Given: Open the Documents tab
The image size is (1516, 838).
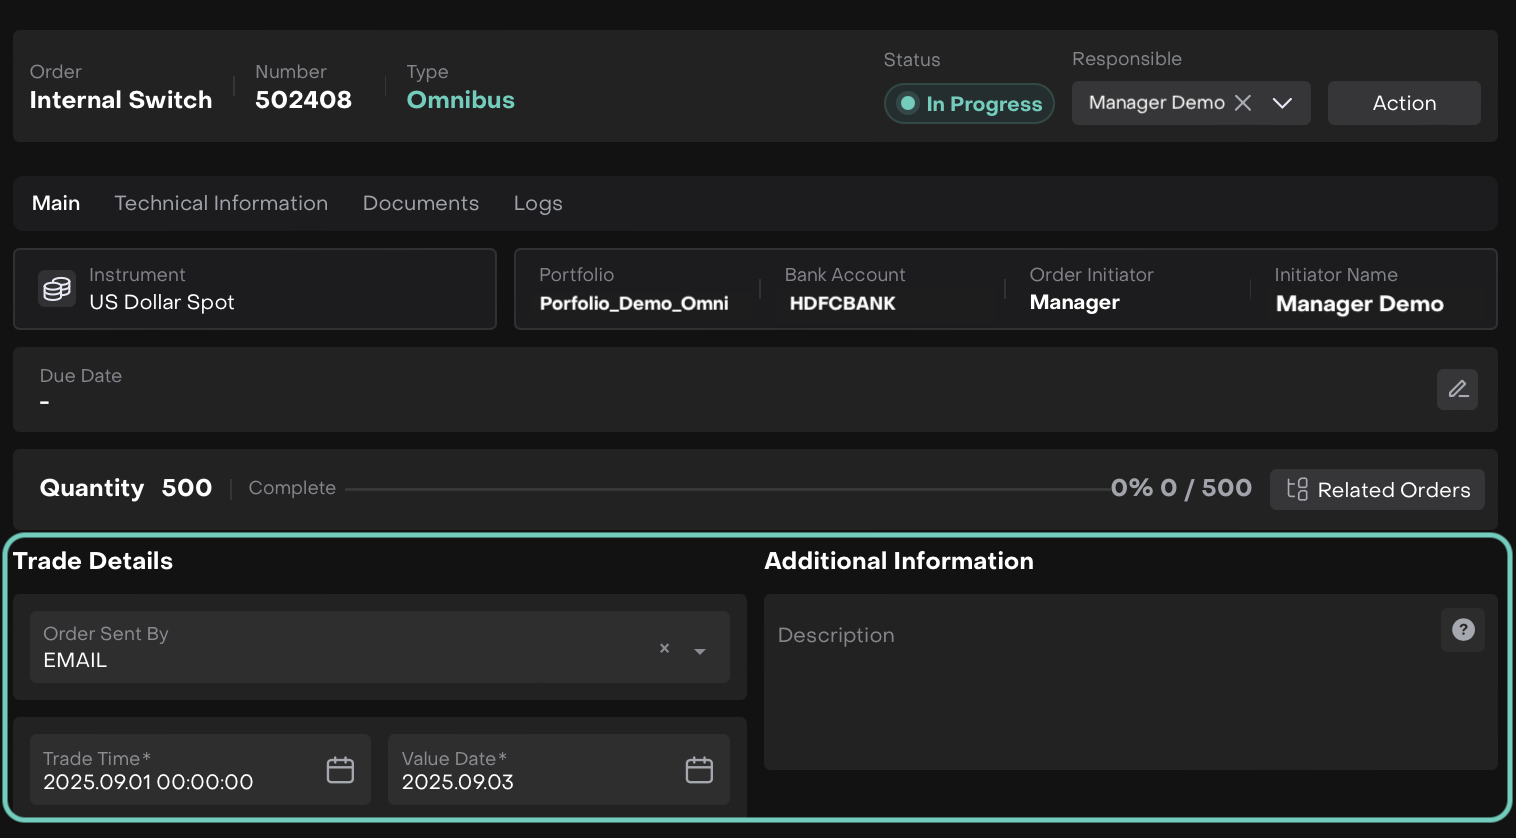Looking at the screenshot, I should pos(421,203).
